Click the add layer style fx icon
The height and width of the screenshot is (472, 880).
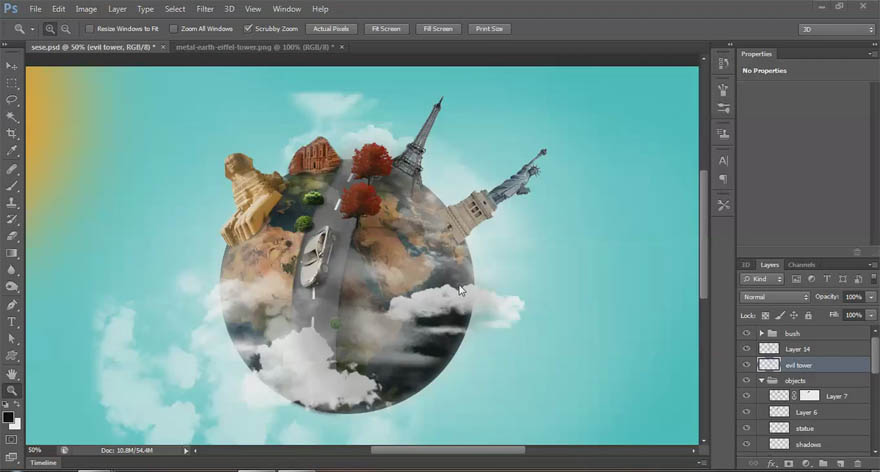tap(772, 464)
